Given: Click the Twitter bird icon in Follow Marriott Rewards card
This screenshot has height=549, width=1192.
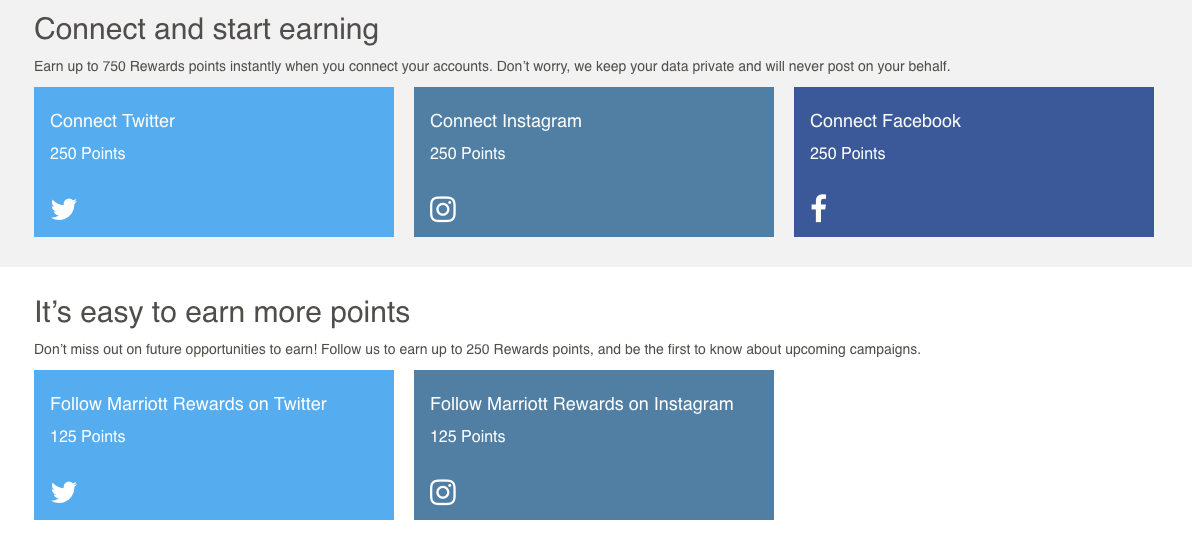Looking at the screenshot, I should coord(64,492).
